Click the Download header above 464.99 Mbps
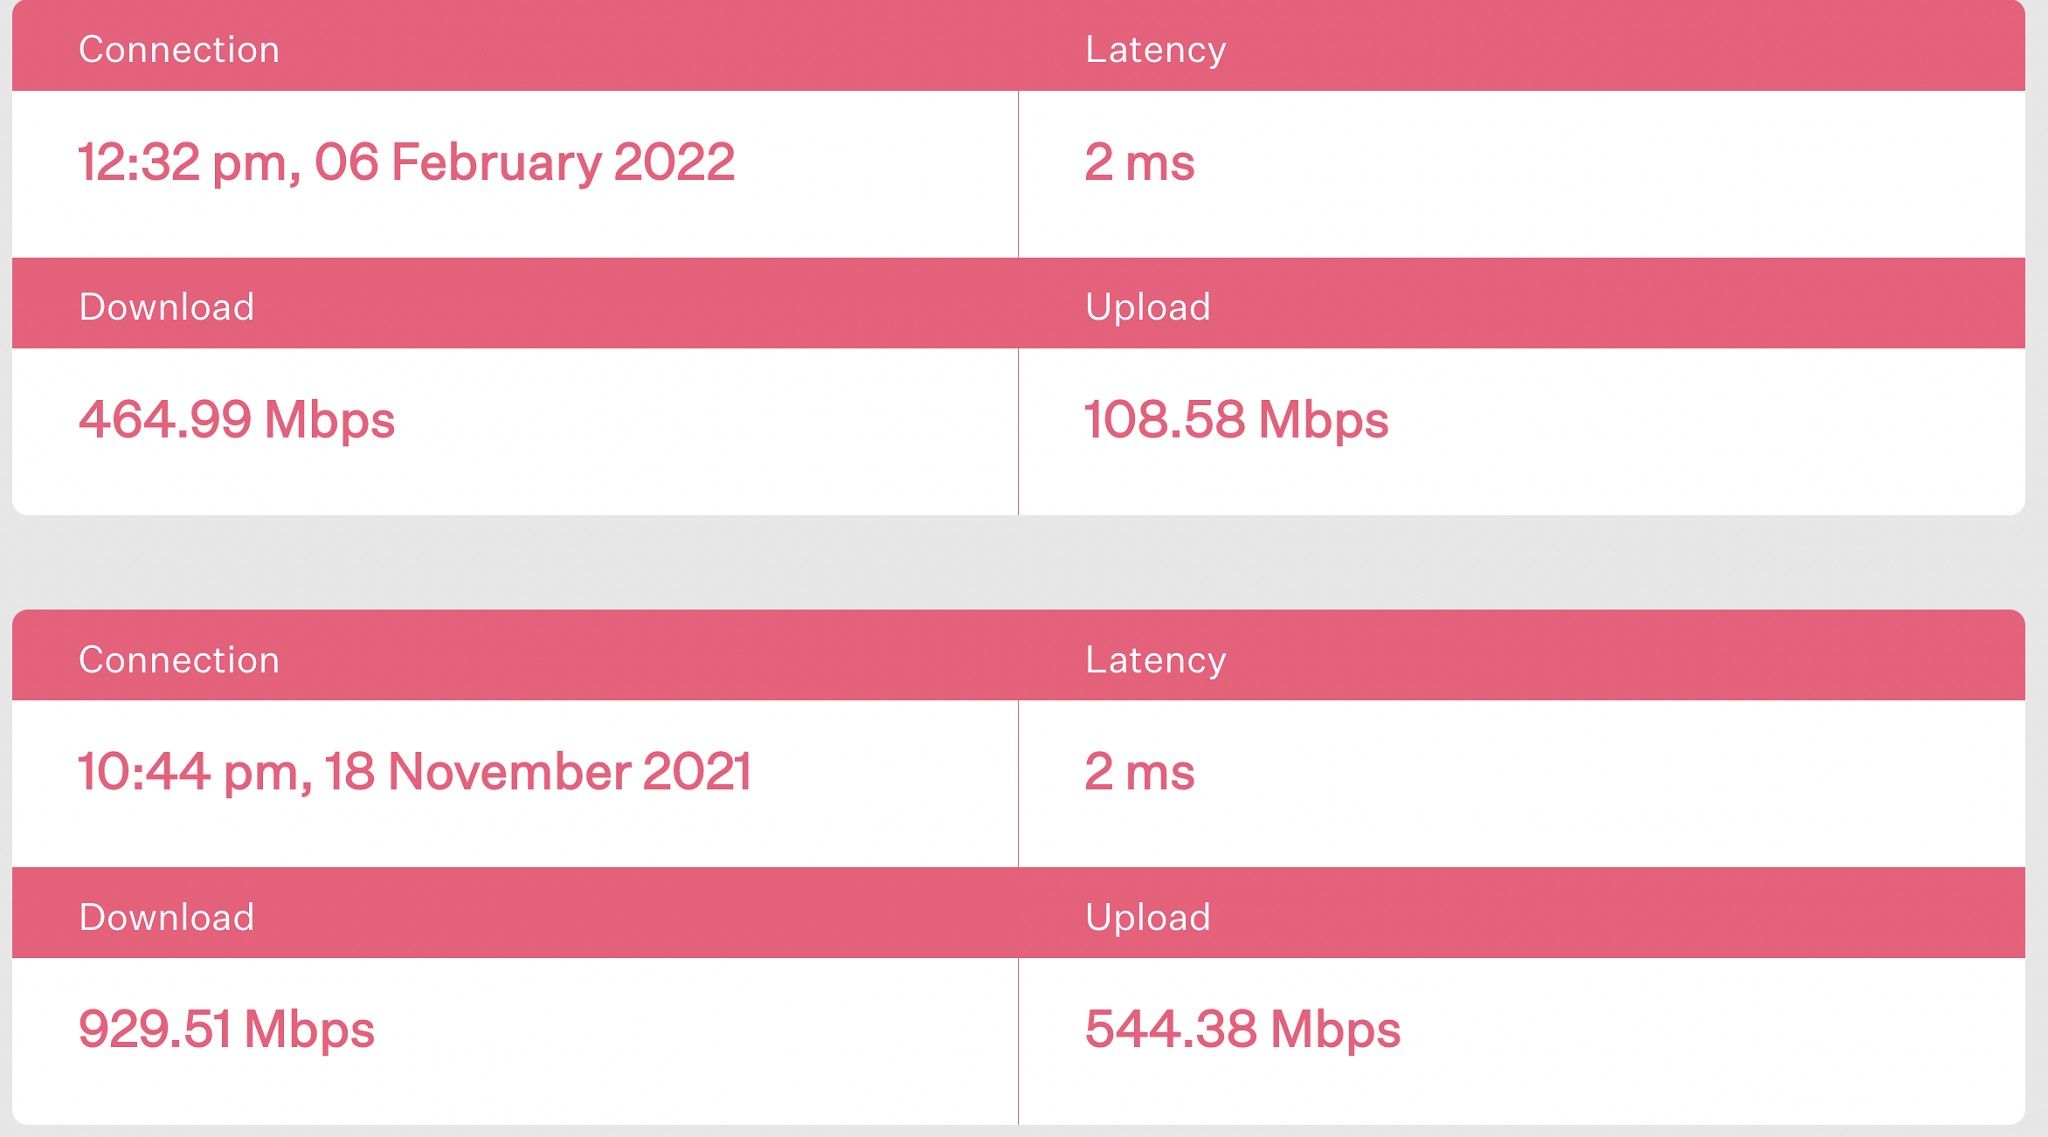Image resolution: width=2048 pixels, height=1137 pixels. [166, 307]
